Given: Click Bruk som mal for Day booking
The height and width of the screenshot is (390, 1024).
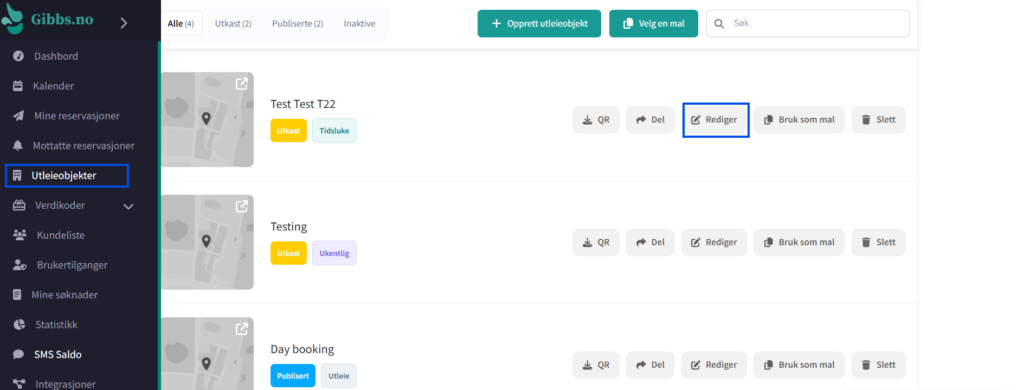Looking at the screenshot, I should click(799, 365).
